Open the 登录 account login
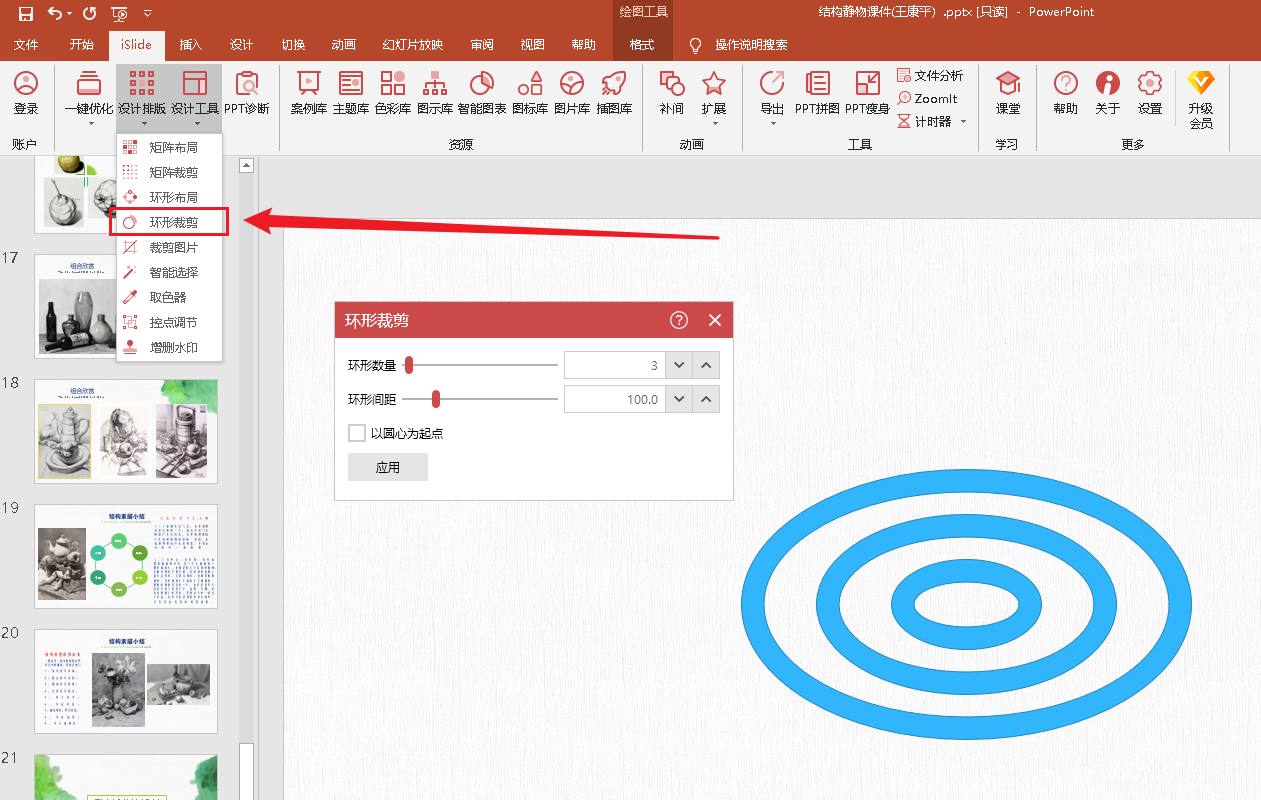 point(26,93)
